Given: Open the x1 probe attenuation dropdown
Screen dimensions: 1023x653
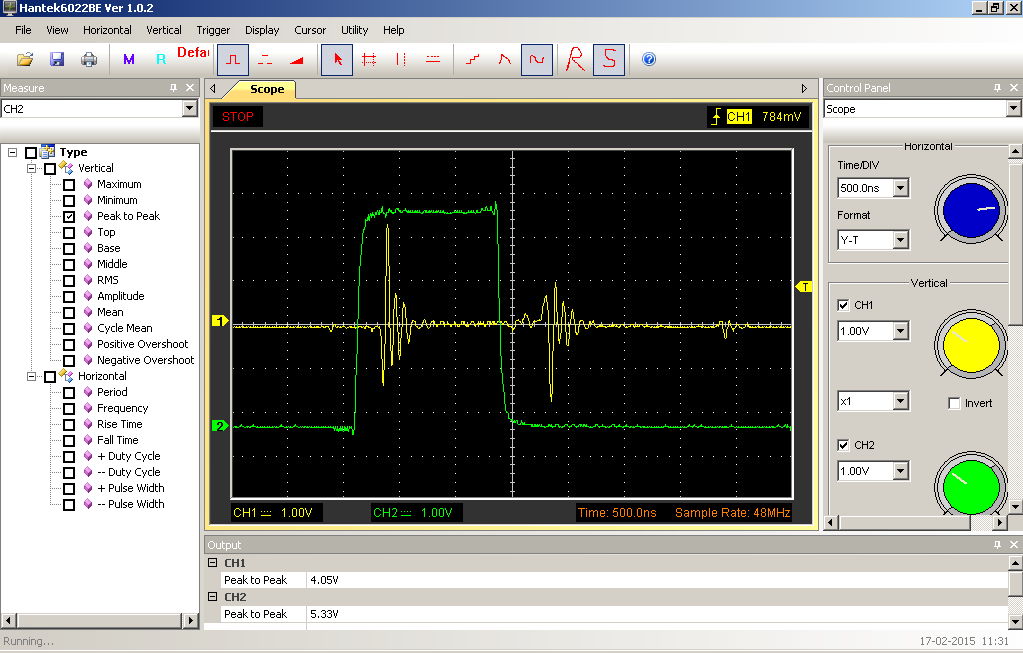Looking at the screenshot, I should pos(900,401).
